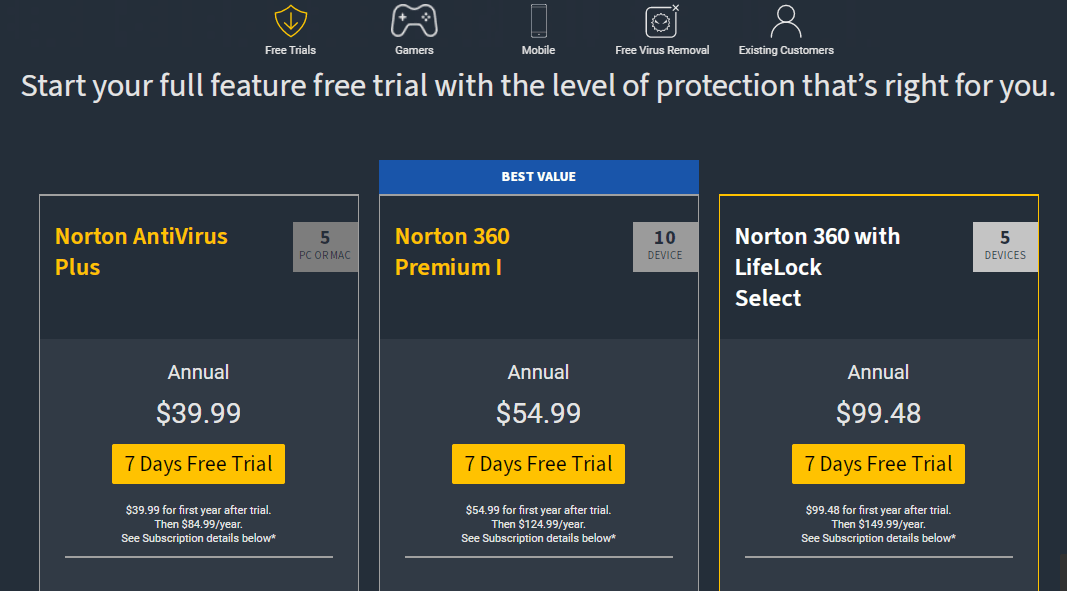
Task: Click the $54.99 annual price
Action: 538,413
